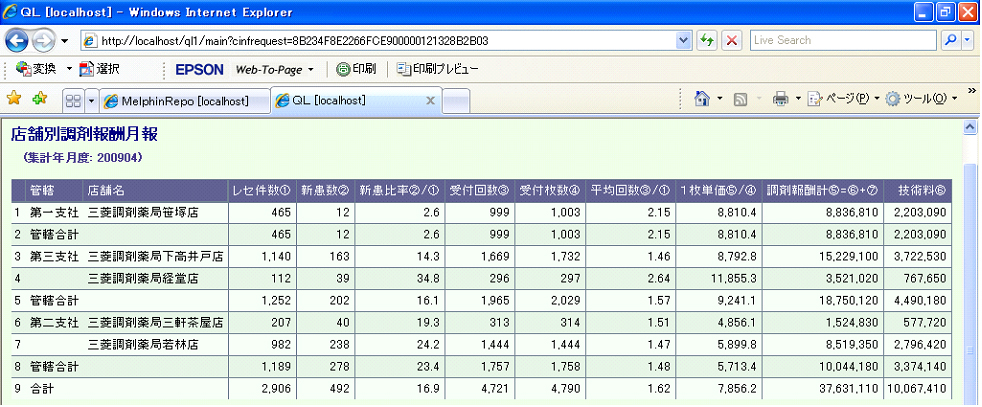Select 三菱調剤薬局下高井戸店 store name
Viewport: 982px width, 407px height.
155,257
